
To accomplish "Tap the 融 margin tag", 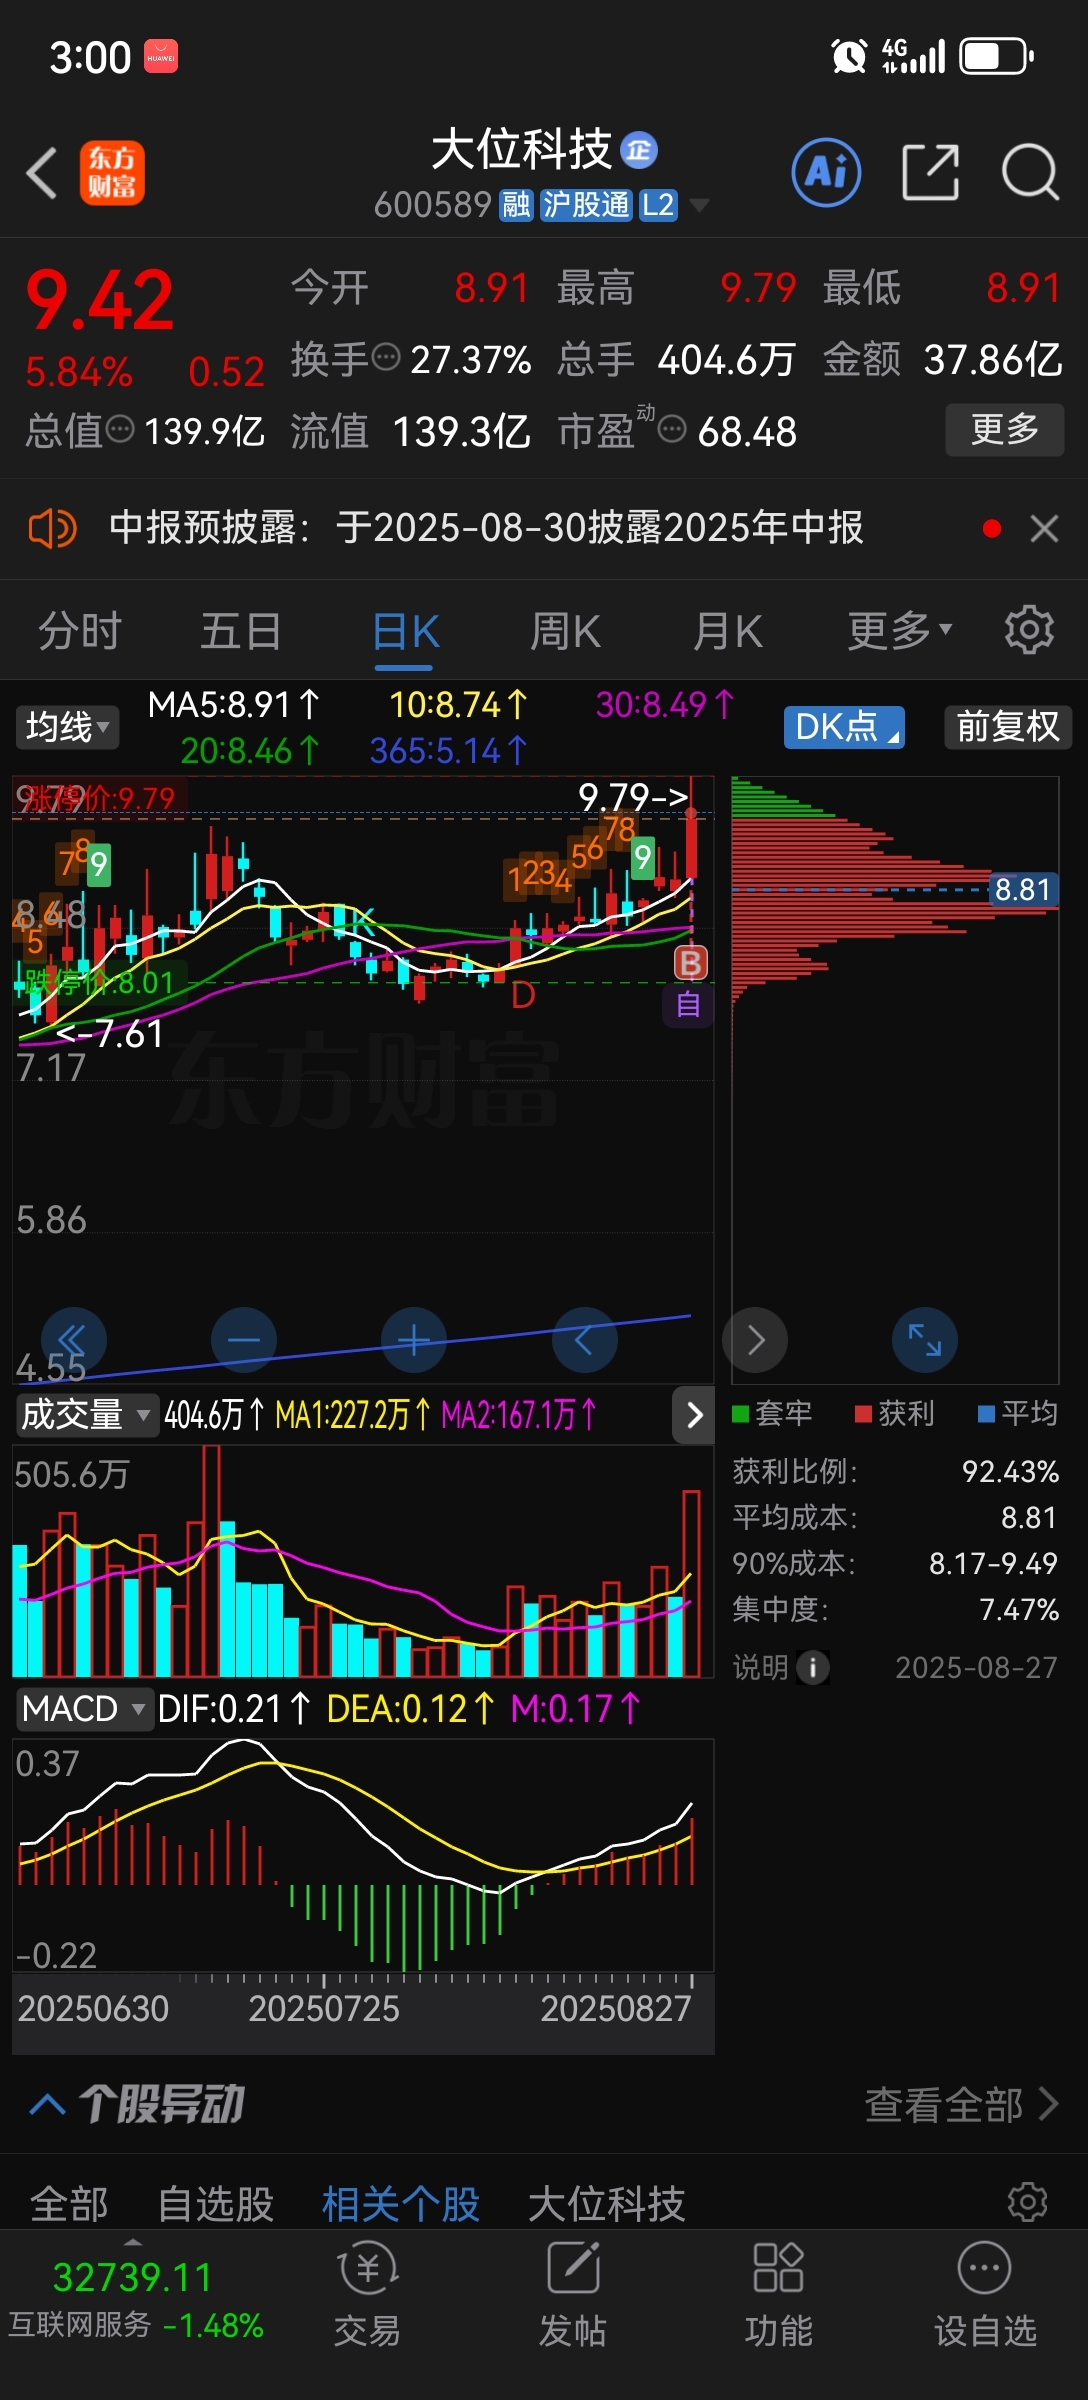I will coord(516,205).
